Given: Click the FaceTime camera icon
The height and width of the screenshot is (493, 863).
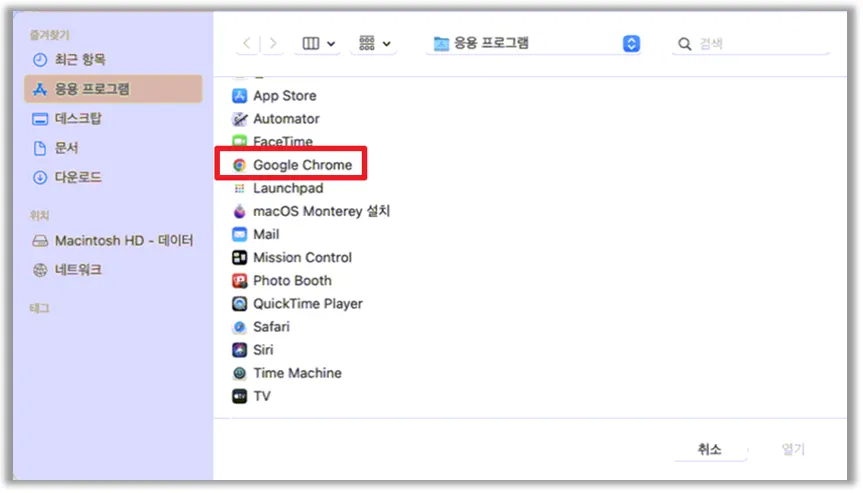Looking at the screenshot, I should pyautogui.click(x=239, y=141).
